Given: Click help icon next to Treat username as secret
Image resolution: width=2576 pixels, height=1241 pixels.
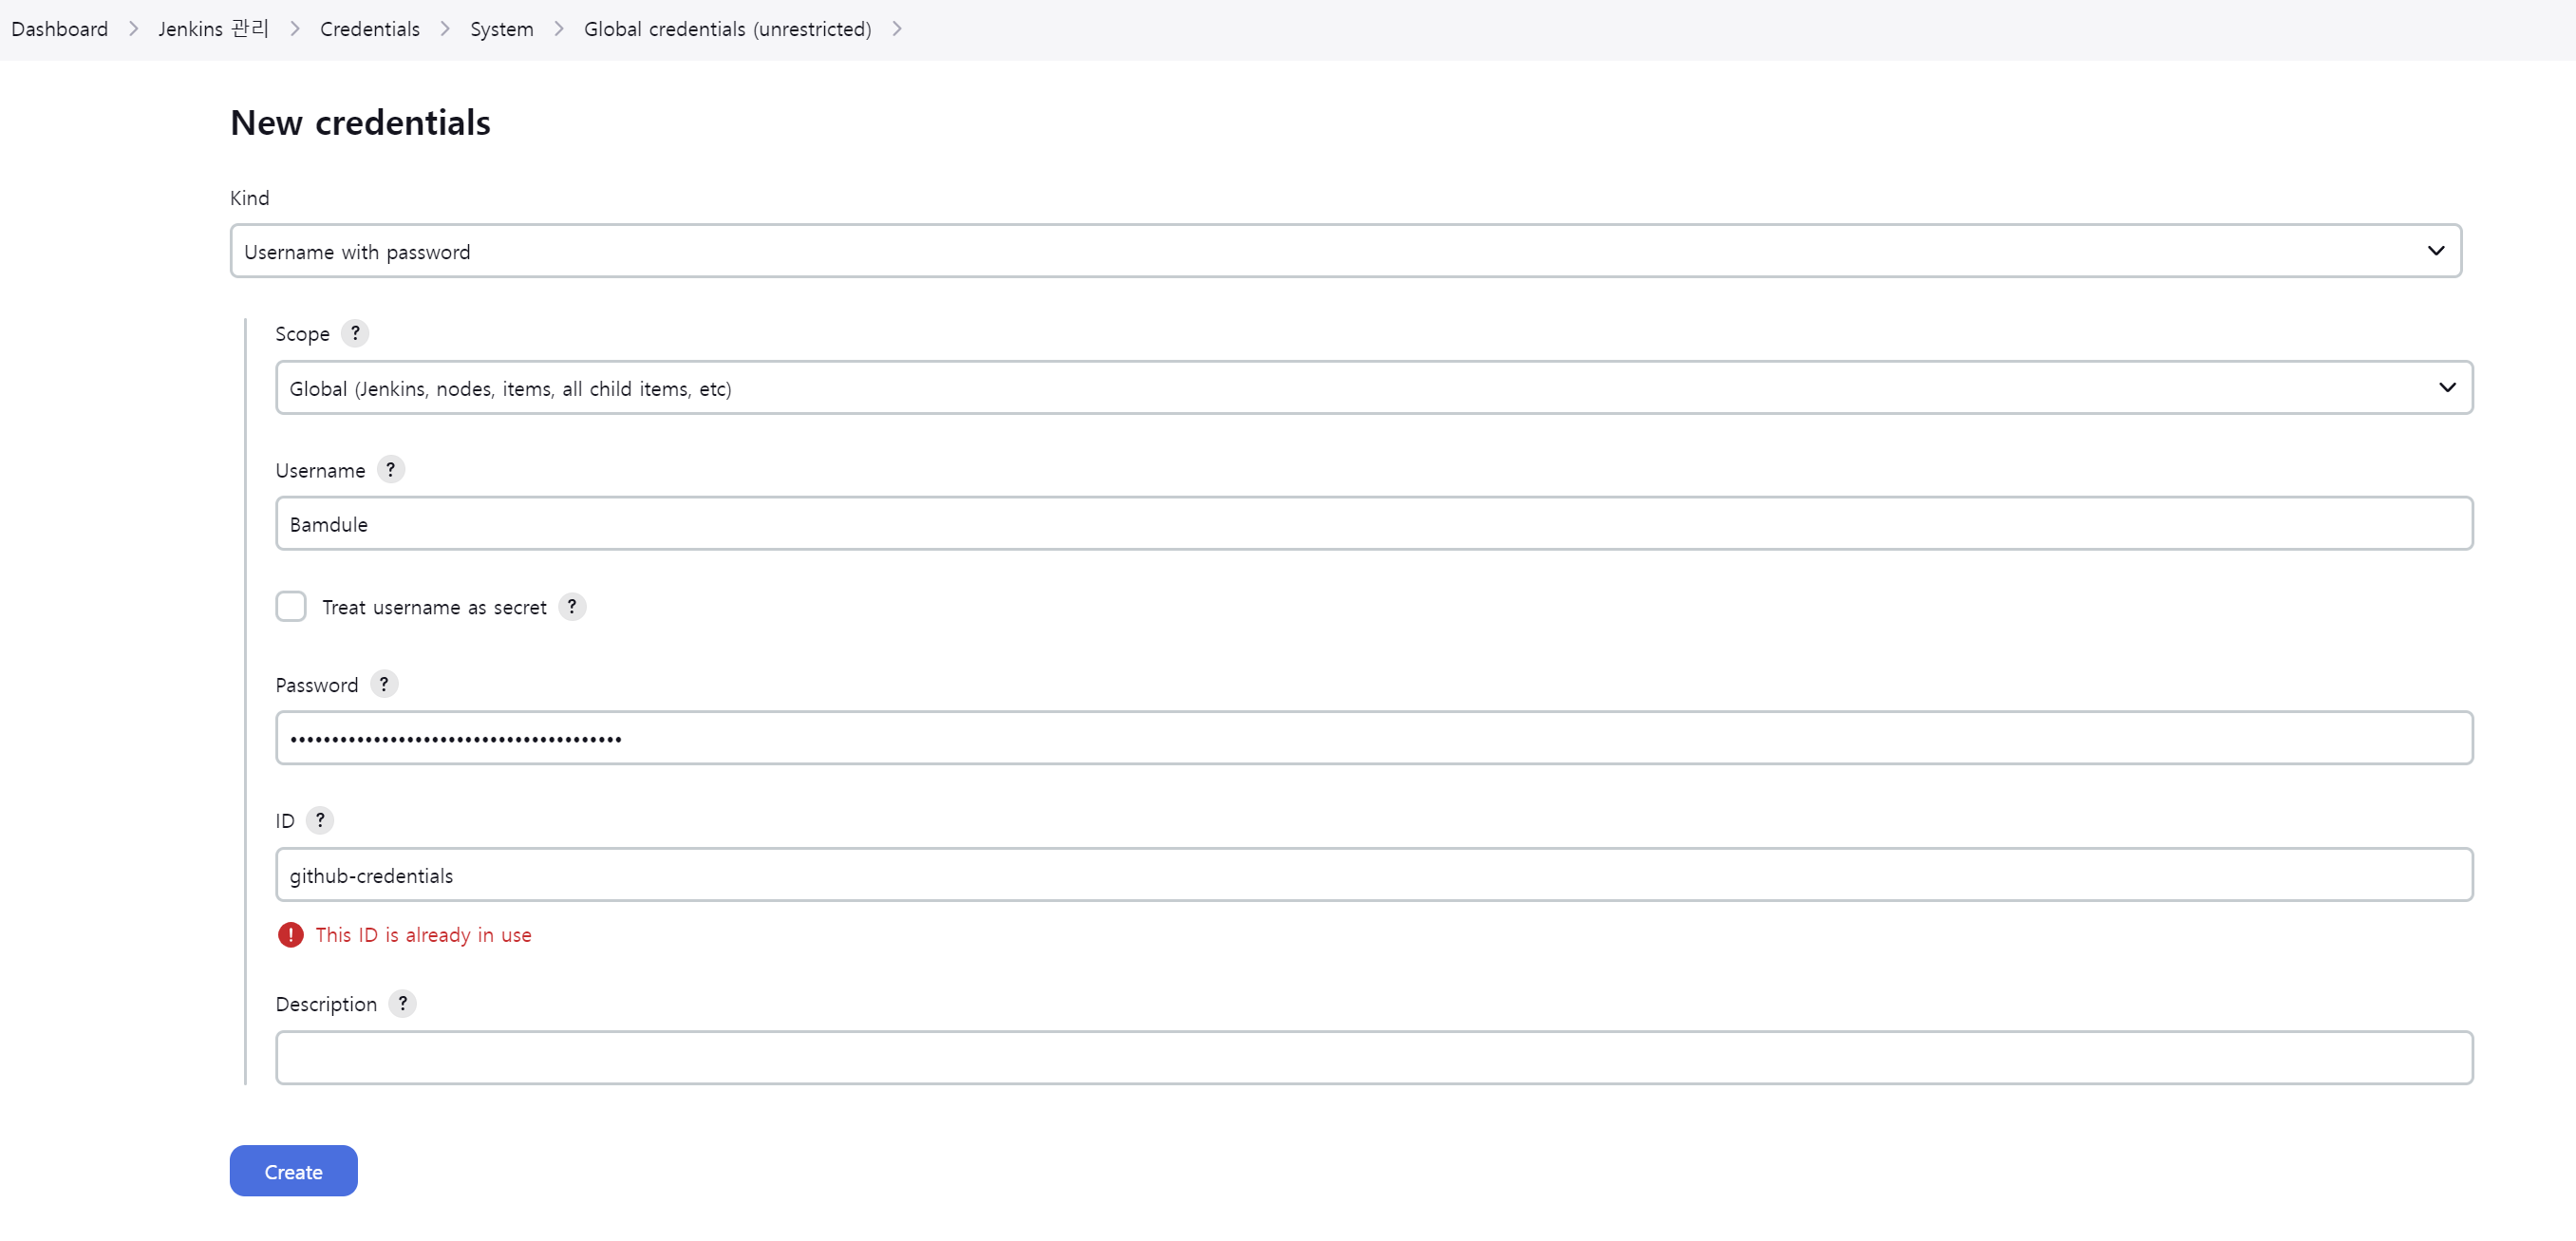Looking at the screenshot, I should [572, 606].
